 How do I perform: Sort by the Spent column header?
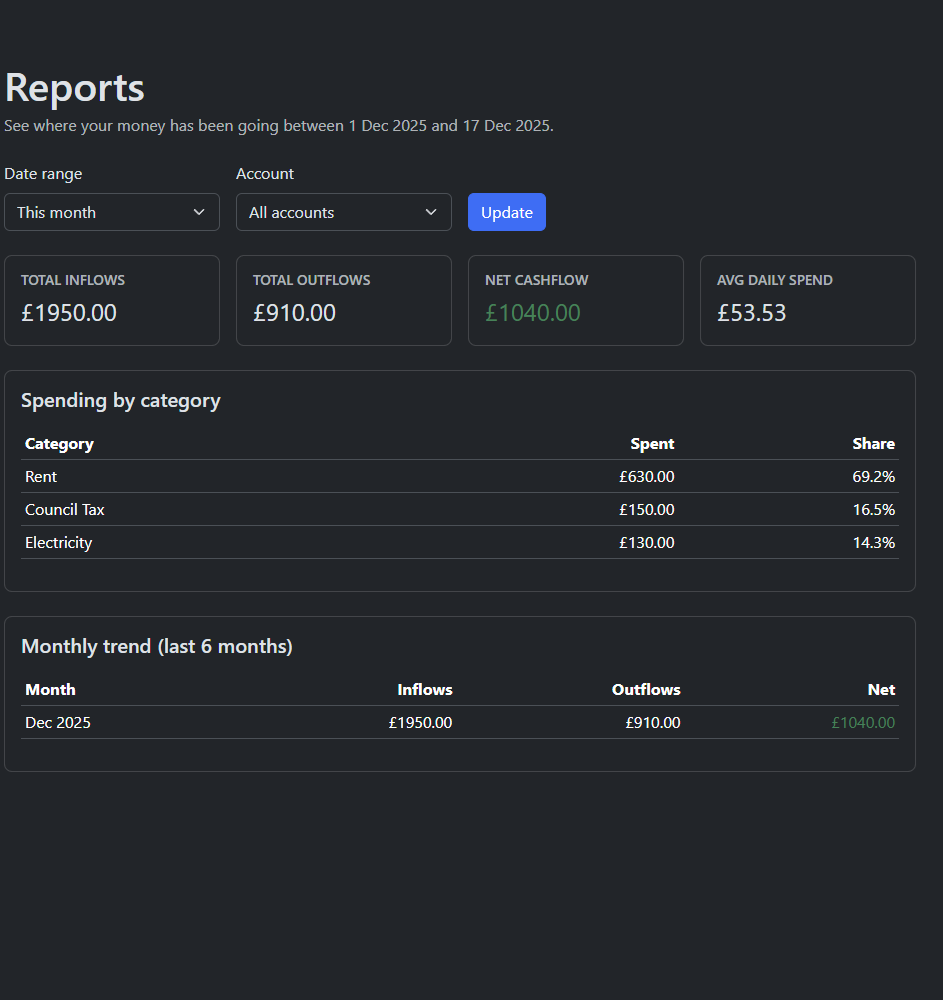652,443
